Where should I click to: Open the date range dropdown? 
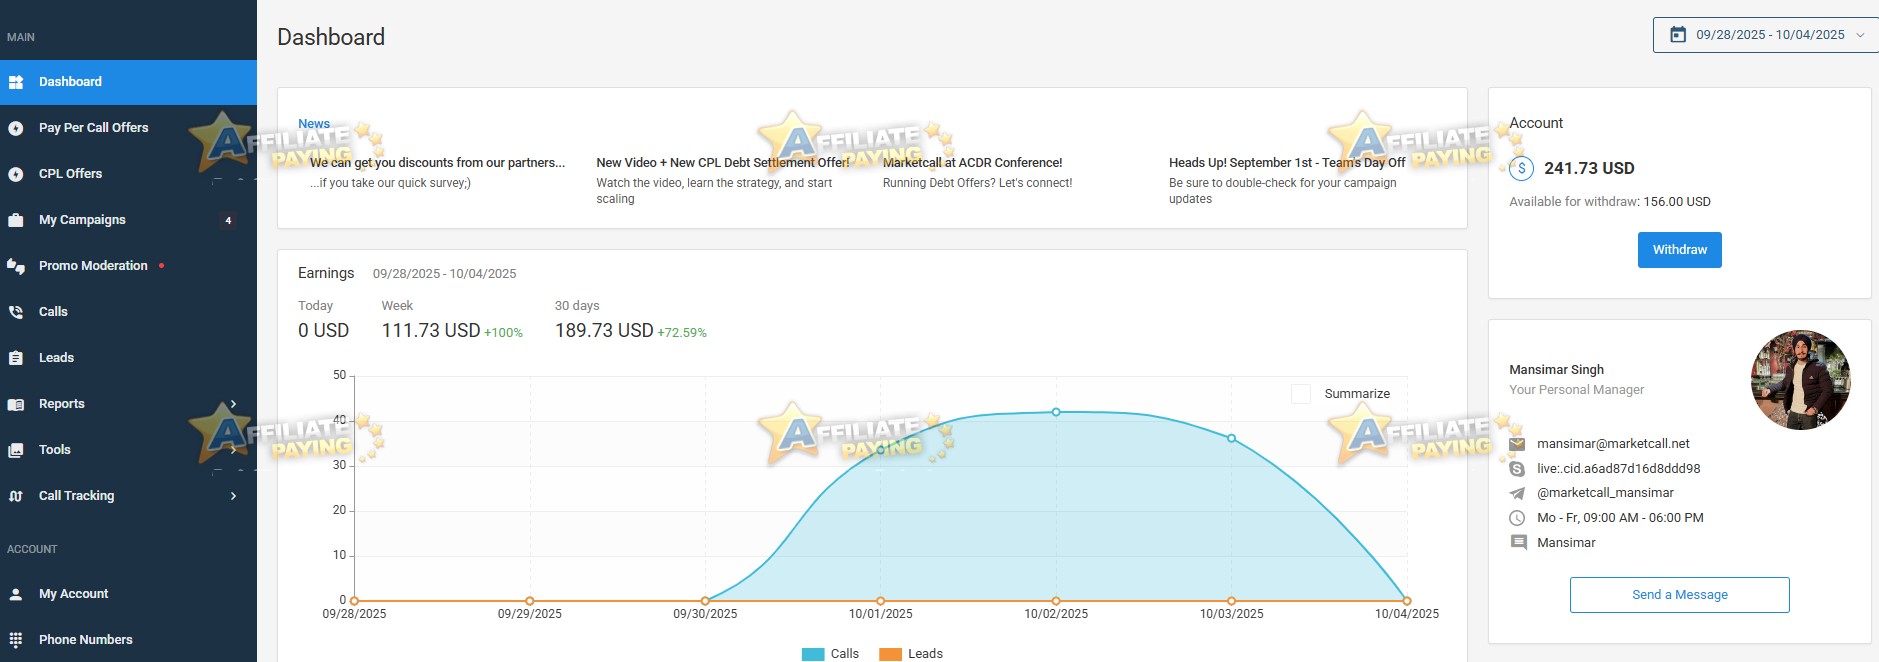click(x=1766, y=35)
